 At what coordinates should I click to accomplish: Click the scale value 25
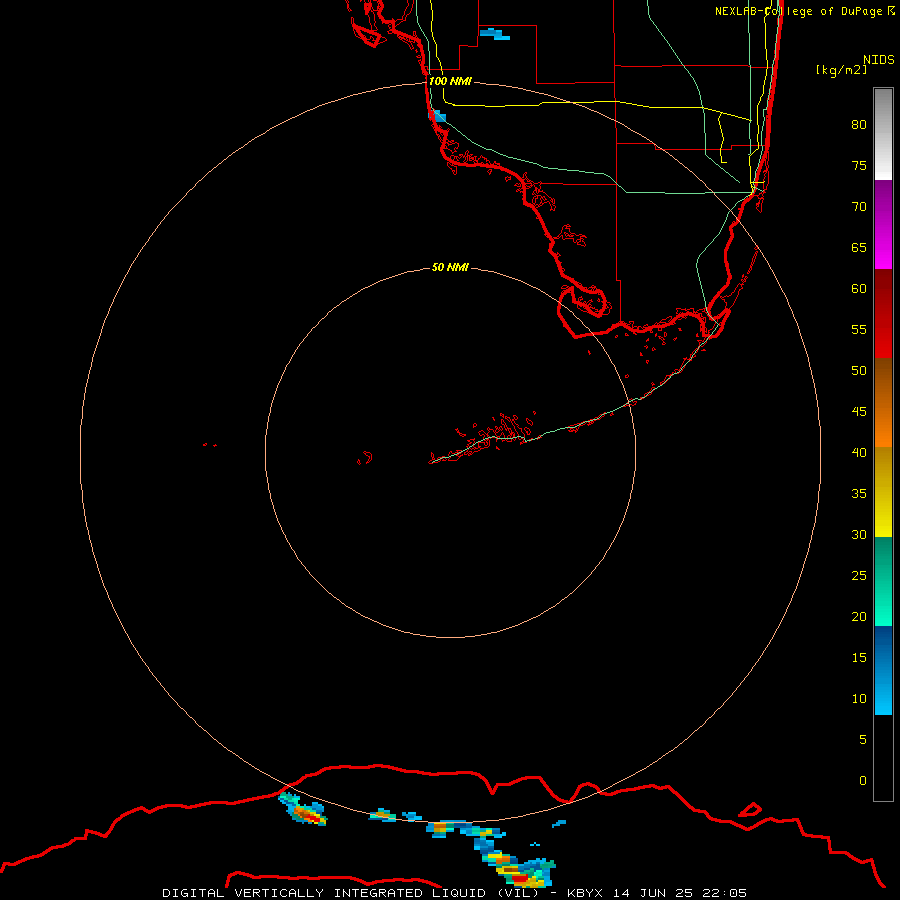tap(859, 576)
